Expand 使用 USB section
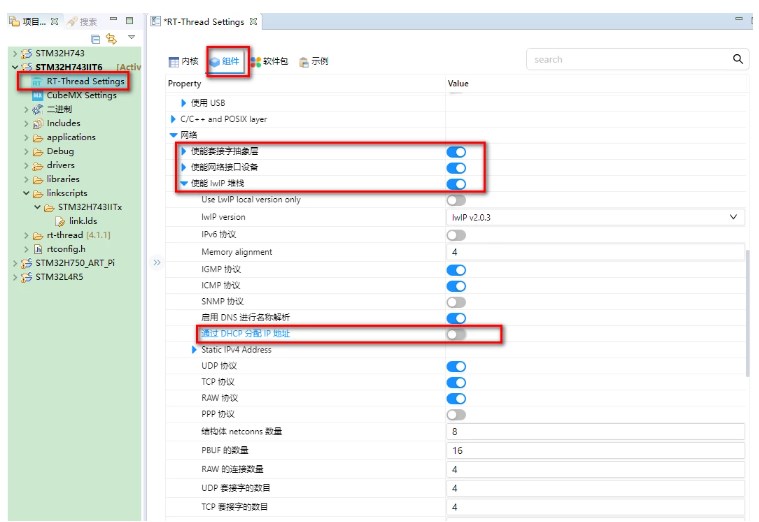Screen dimensions: 759x522 (x=183, y=103)
